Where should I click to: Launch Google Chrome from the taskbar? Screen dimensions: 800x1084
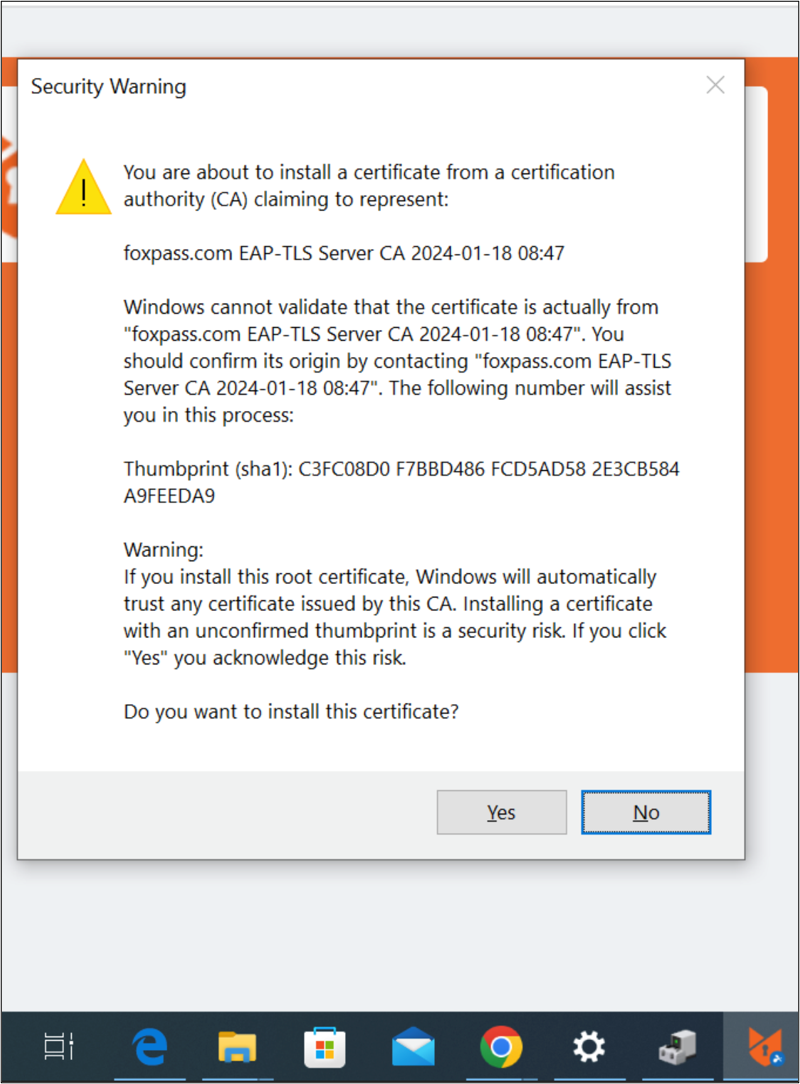point(501,1046)
